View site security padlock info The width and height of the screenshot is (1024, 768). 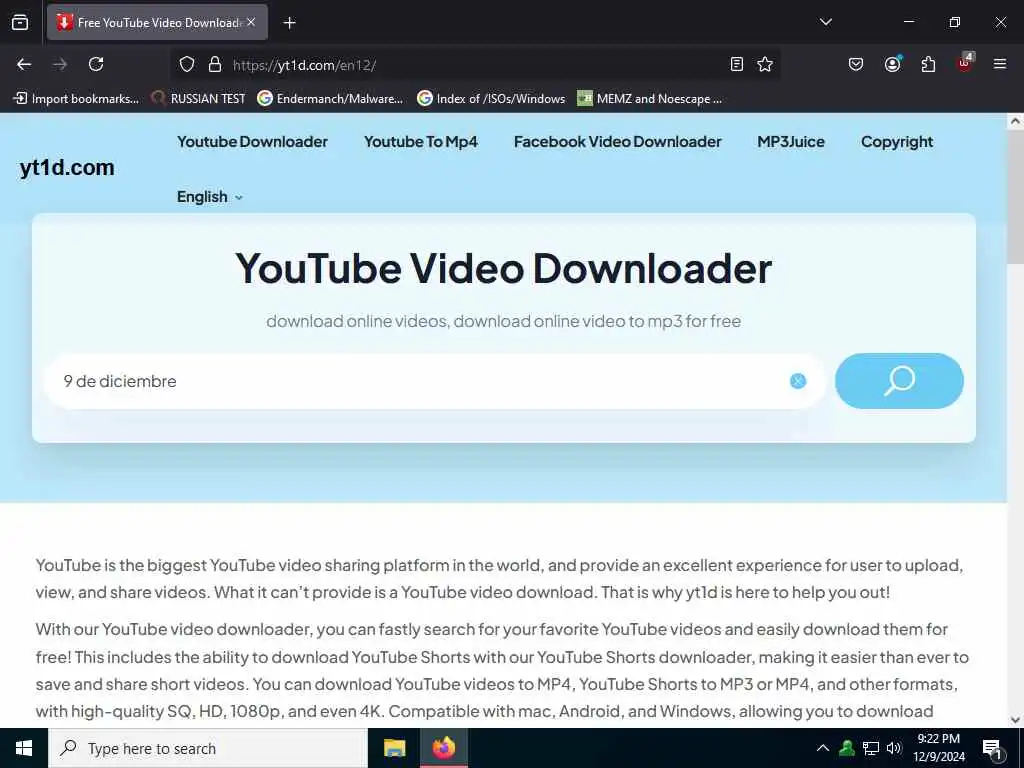(215, 64)
